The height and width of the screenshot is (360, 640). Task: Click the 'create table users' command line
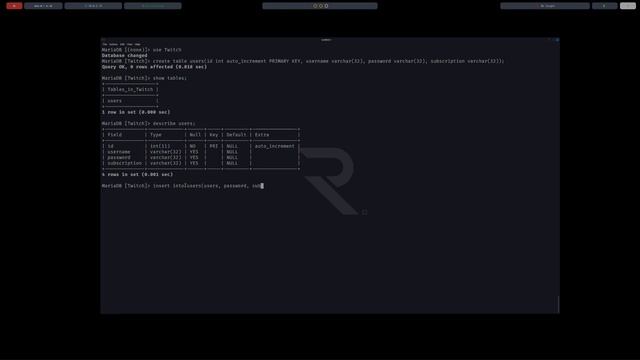303,61
